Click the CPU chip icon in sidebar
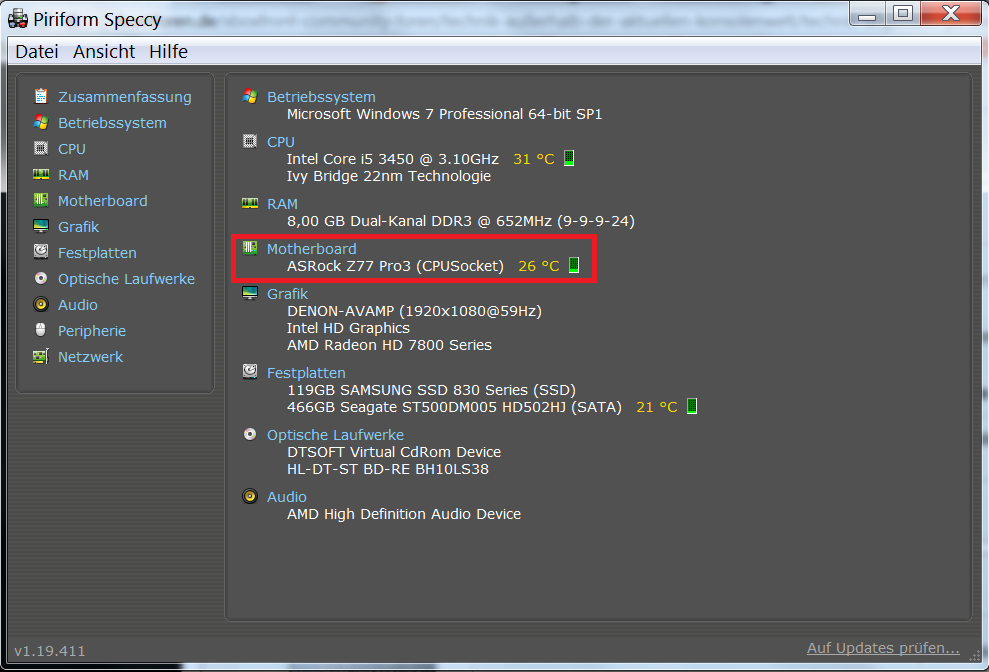The height and width of the screenshot is (672, 989). [41, 148]
